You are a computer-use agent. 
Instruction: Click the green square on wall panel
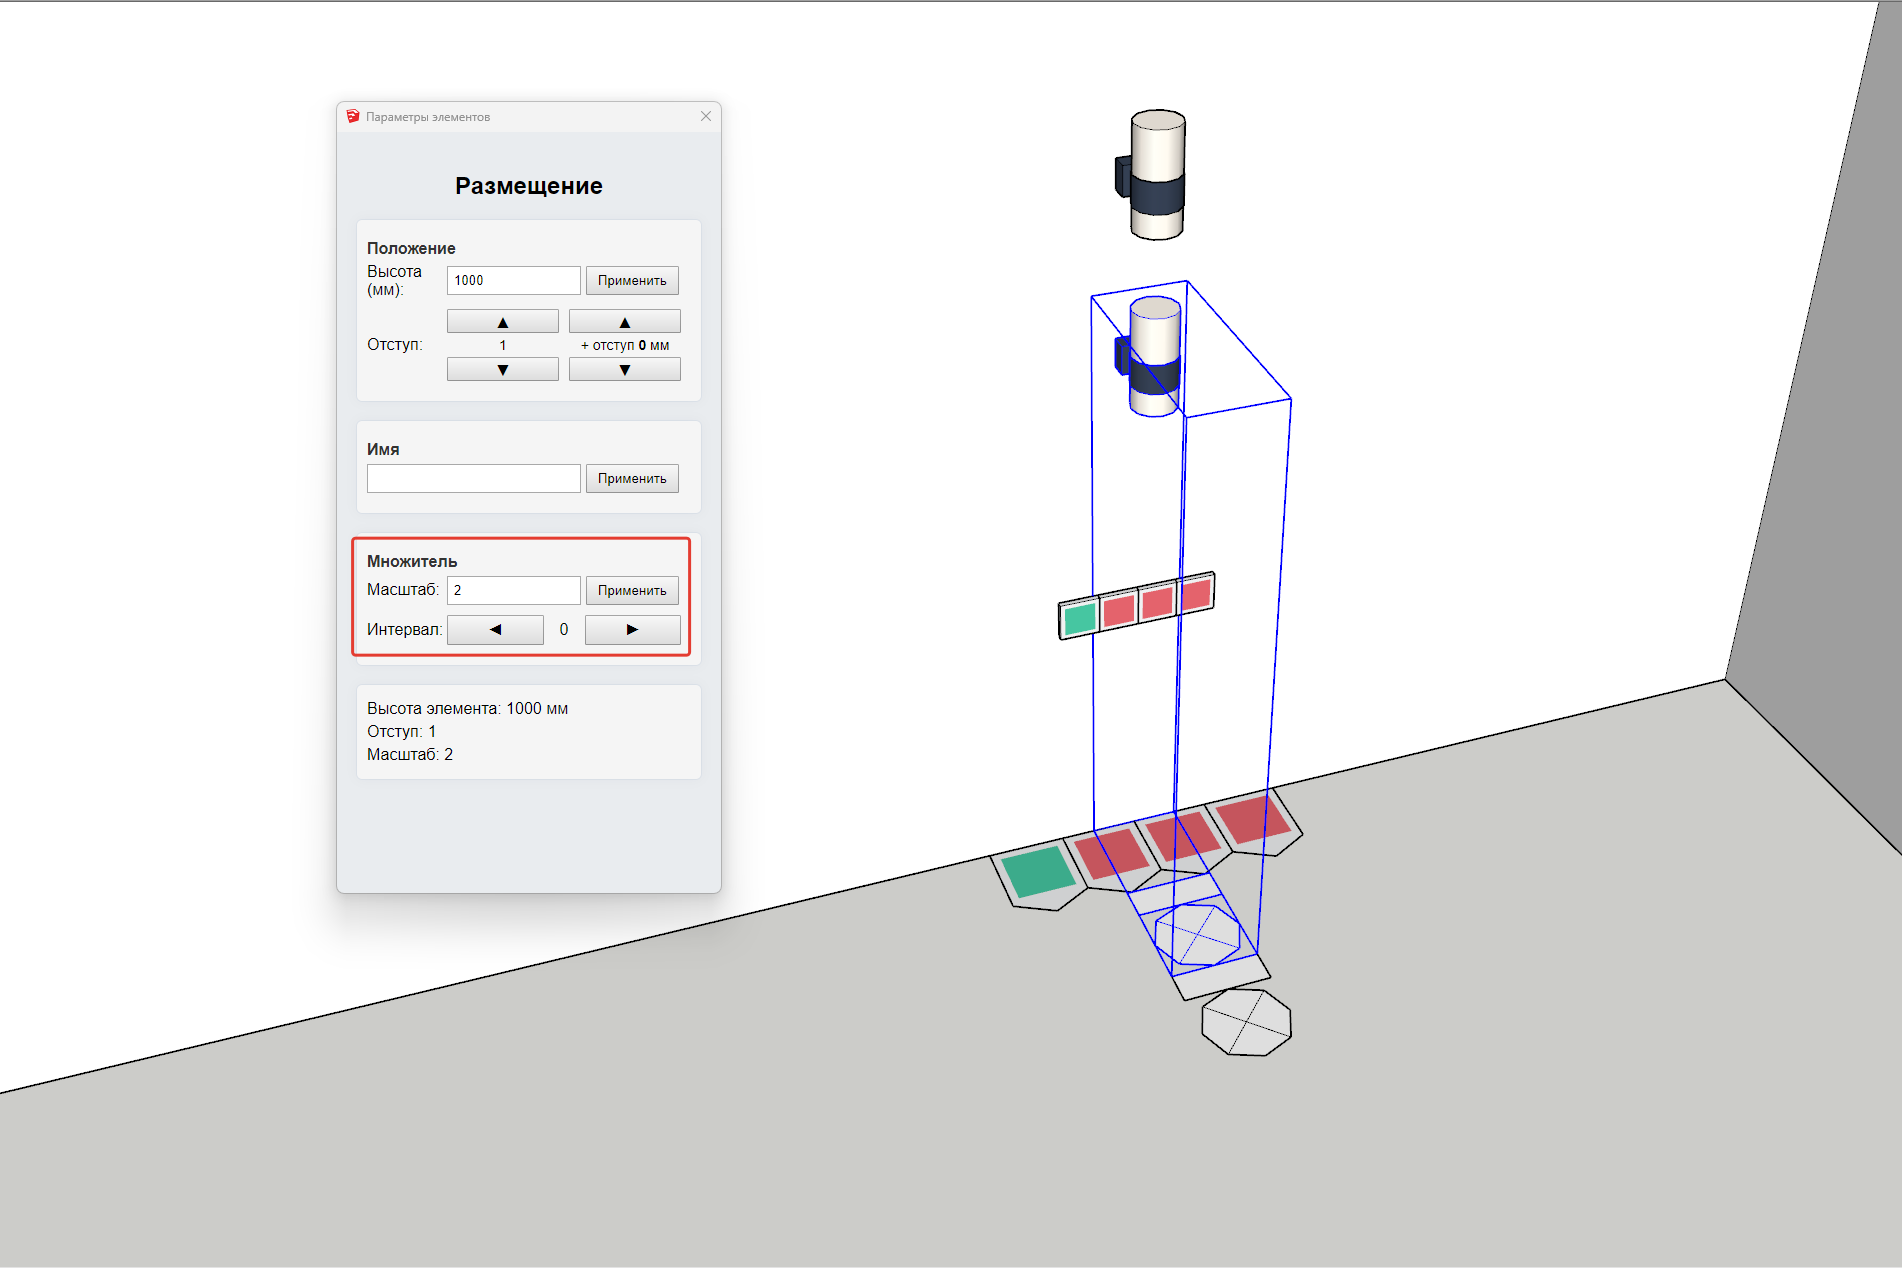1080,619
